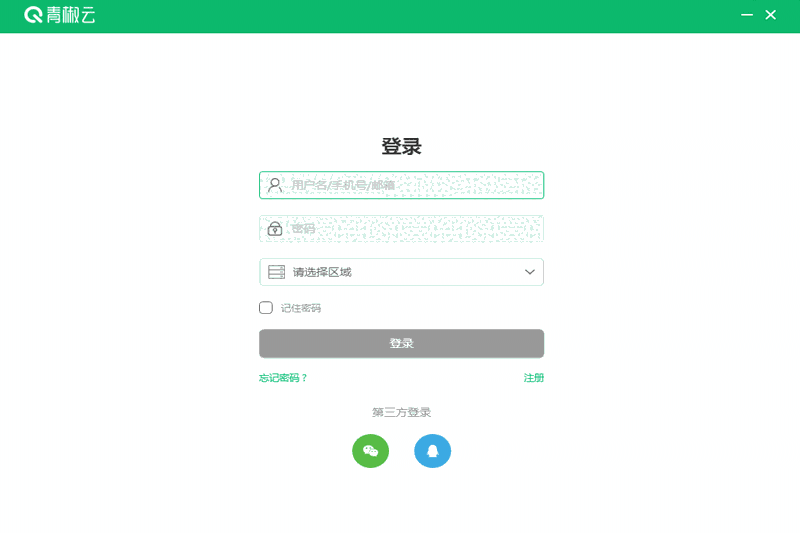800x533 pixels.
Task: Click the 第三方登录 section label
Action: (x=402, y=412)
